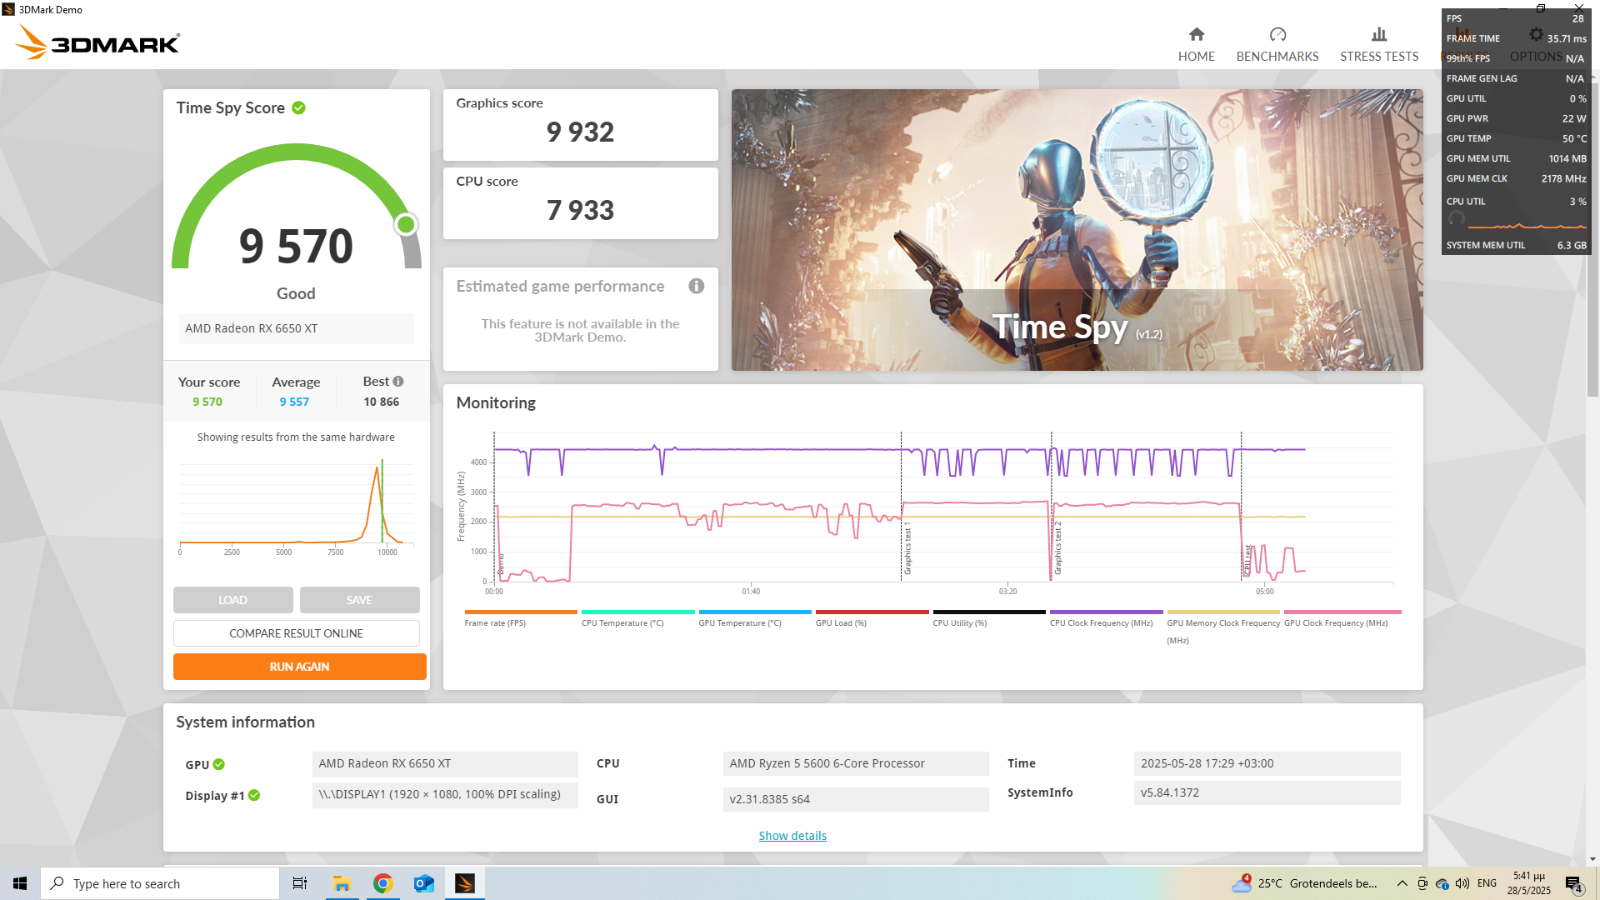The image size is (1600, 900).
Task: Click COMPARE RESULT ONLINE button
Action: (296, 633)
